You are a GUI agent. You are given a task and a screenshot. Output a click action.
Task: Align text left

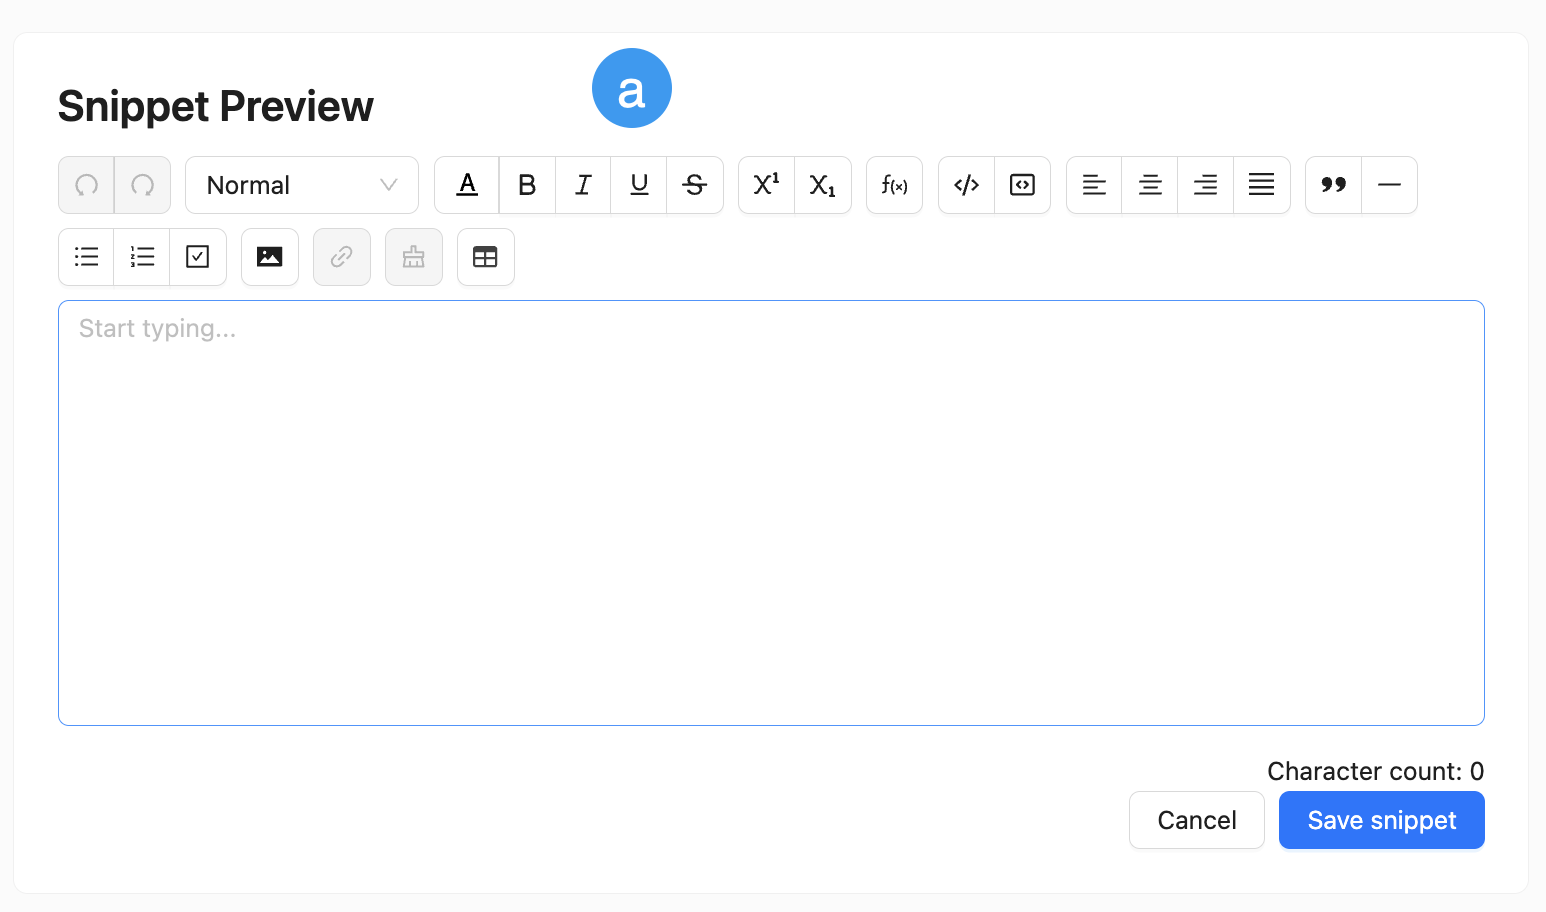coord(1095,185)
